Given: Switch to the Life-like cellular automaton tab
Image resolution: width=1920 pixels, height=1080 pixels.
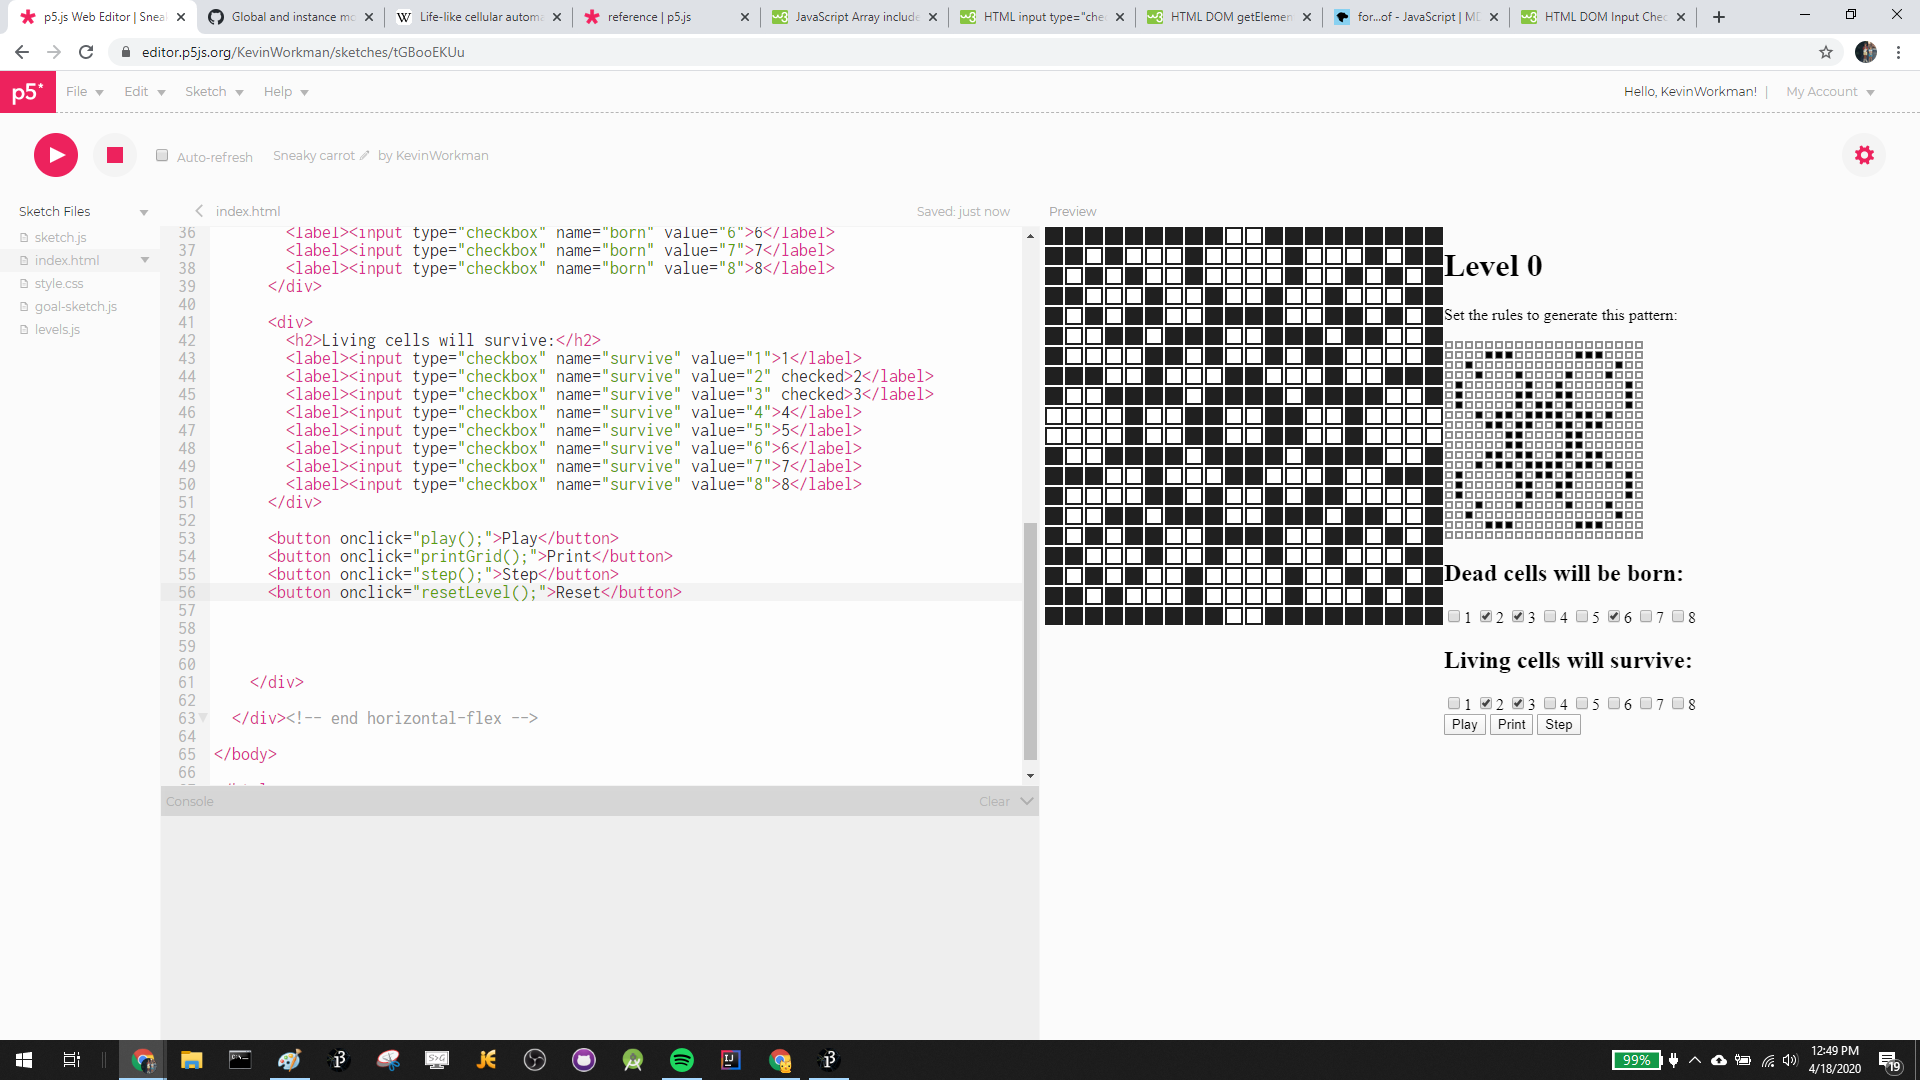Looking at the screenshot, I should point(478,17).
